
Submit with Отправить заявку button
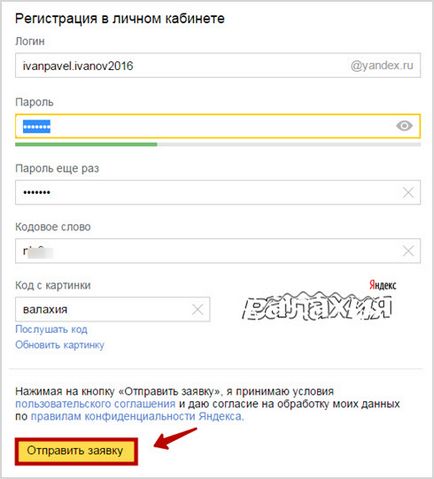tap(76, 451)
